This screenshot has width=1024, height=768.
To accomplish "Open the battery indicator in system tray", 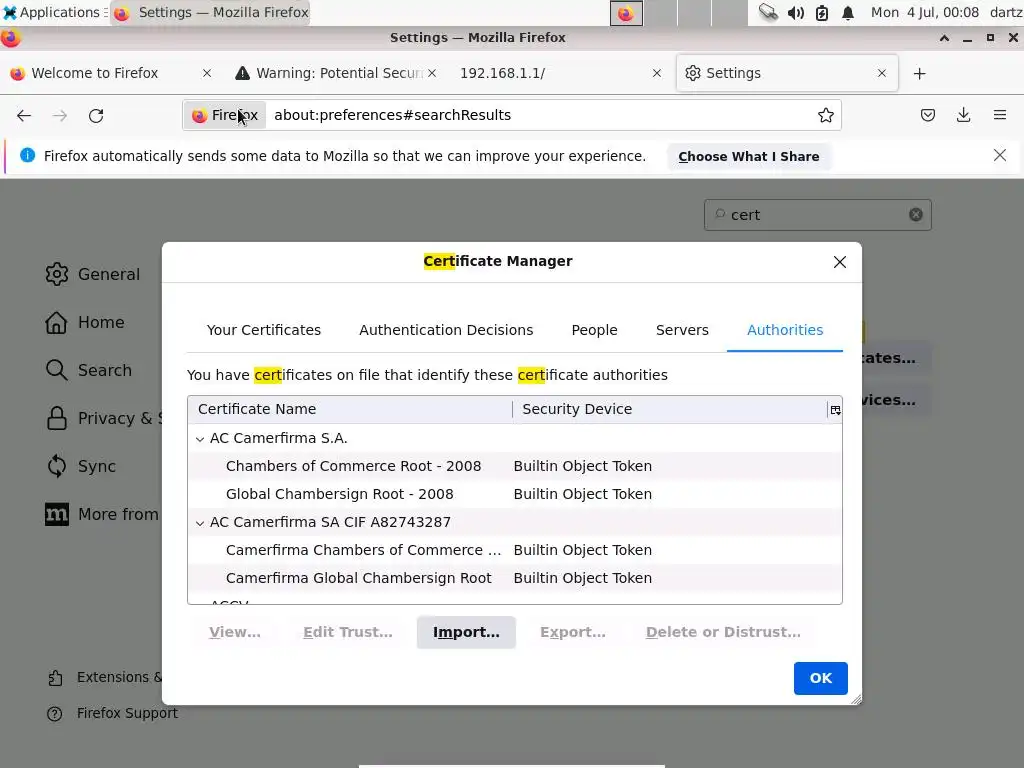I will coord(822,13).
